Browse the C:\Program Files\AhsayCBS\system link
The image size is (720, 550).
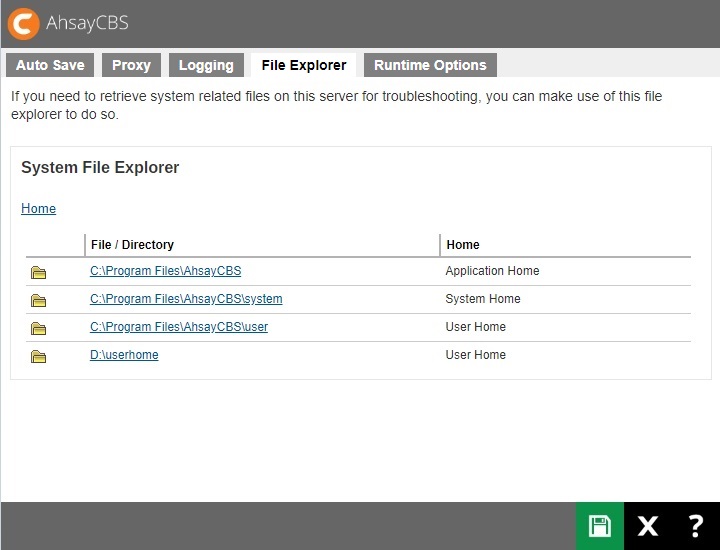click(x=186, y=299)
